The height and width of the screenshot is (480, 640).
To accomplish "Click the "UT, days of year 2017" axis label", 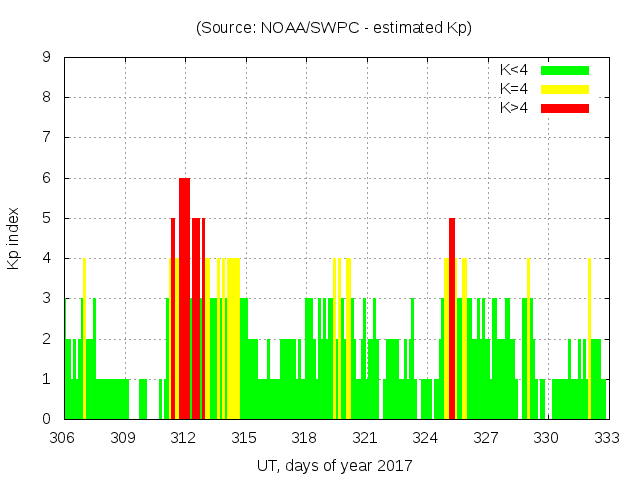I will (x=334, y=465).
